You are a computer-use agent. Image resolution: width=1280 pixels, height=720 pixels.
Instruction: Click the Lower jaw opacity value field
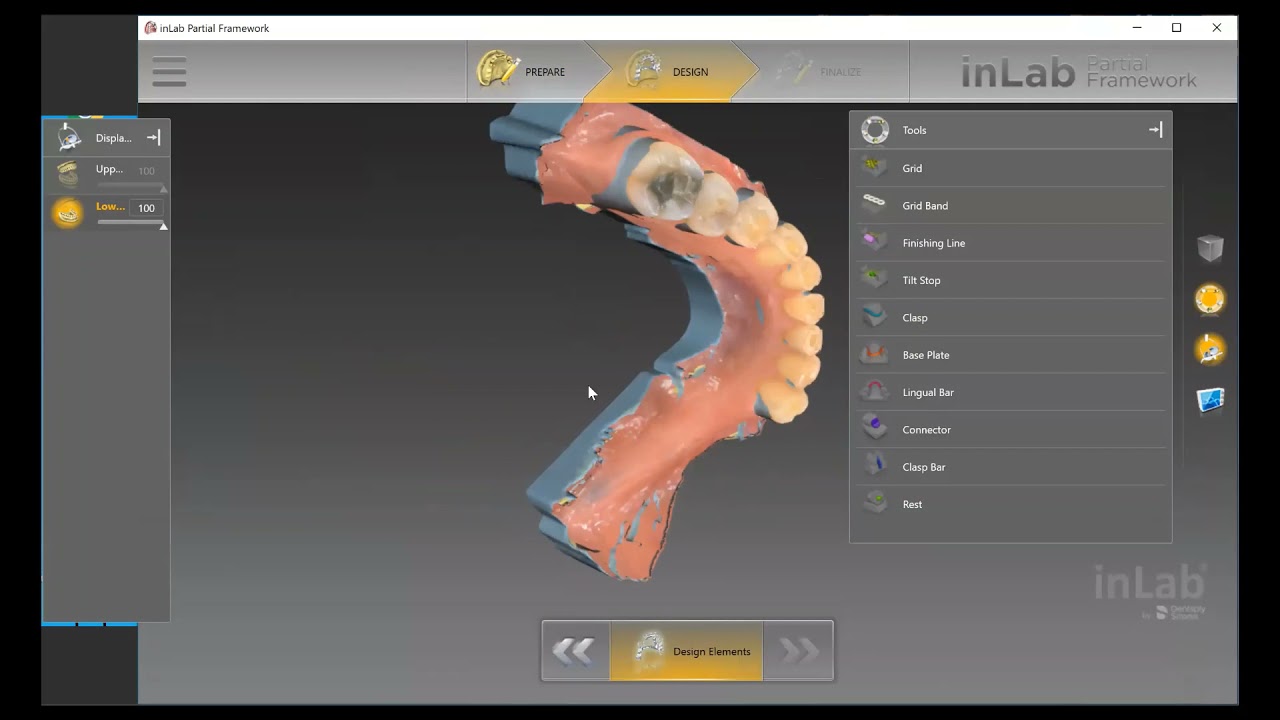pyautogui.click(x=146, y=208)
